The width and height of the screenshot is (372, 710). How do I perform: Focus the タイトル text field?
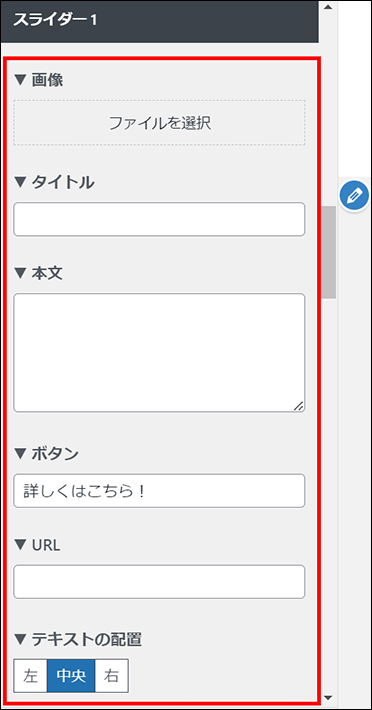(159, 219)
